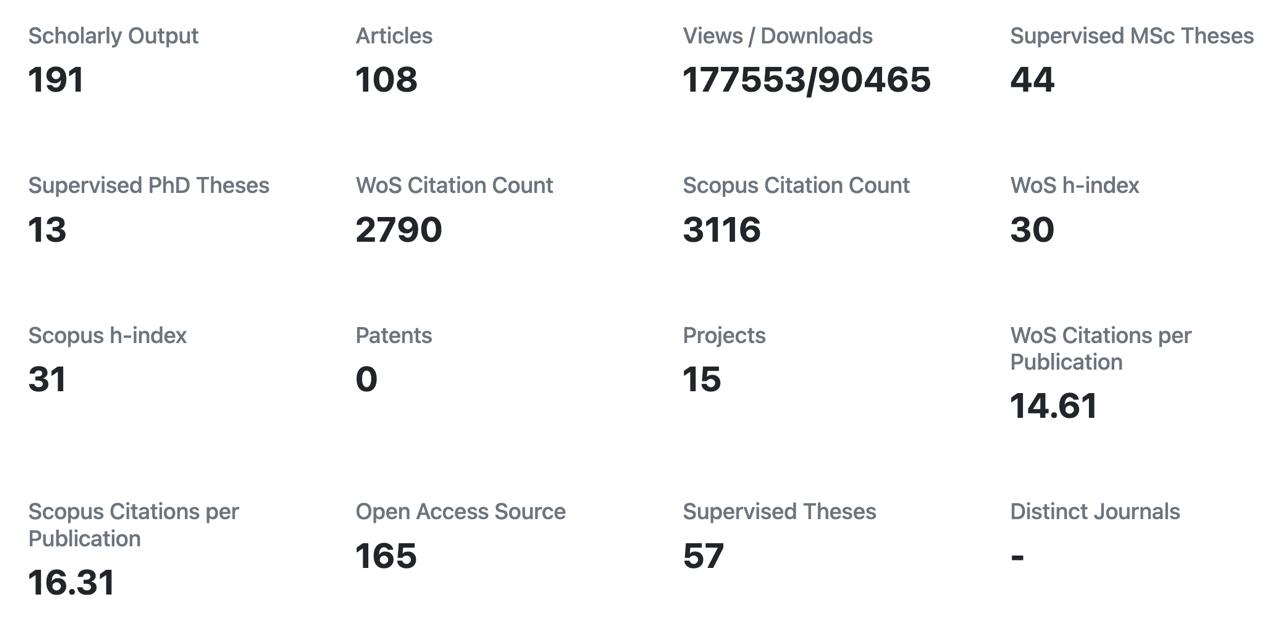Open the Supervised MSc Theses count 44

point(1032,80)
